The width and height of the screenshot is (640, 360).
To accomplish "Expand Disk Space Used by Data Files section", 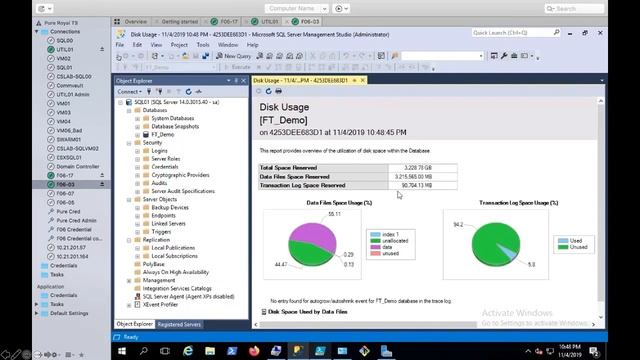I will [x=264, y=312].
